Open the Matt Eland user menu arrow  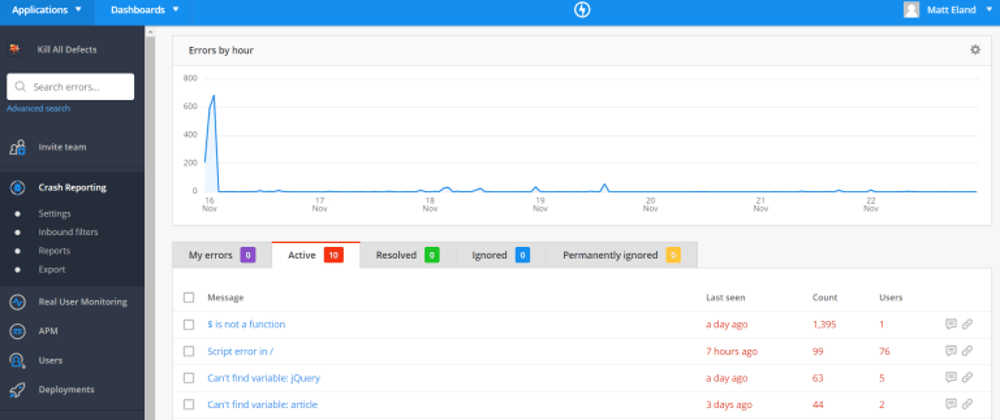989,10
